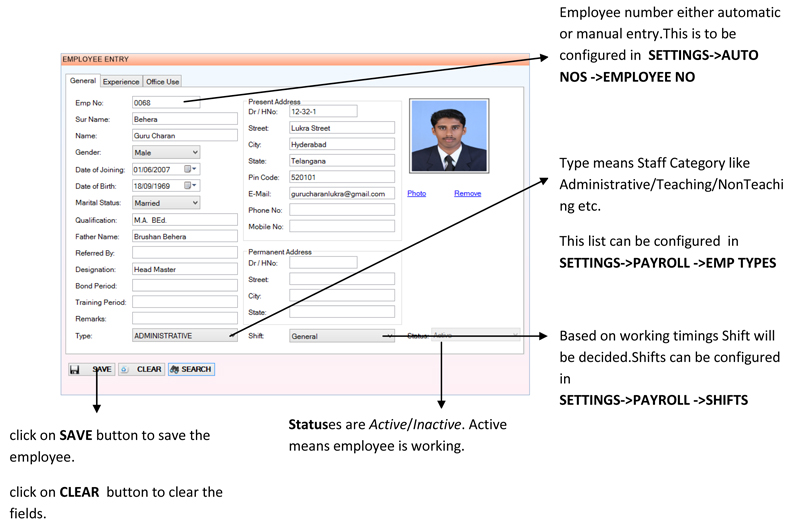Switch to the Experience tab

(121, 82)
